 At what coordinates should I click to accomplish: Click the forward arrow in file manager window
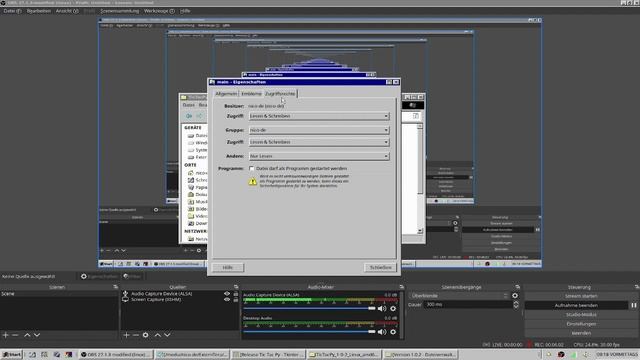[200, 116]
